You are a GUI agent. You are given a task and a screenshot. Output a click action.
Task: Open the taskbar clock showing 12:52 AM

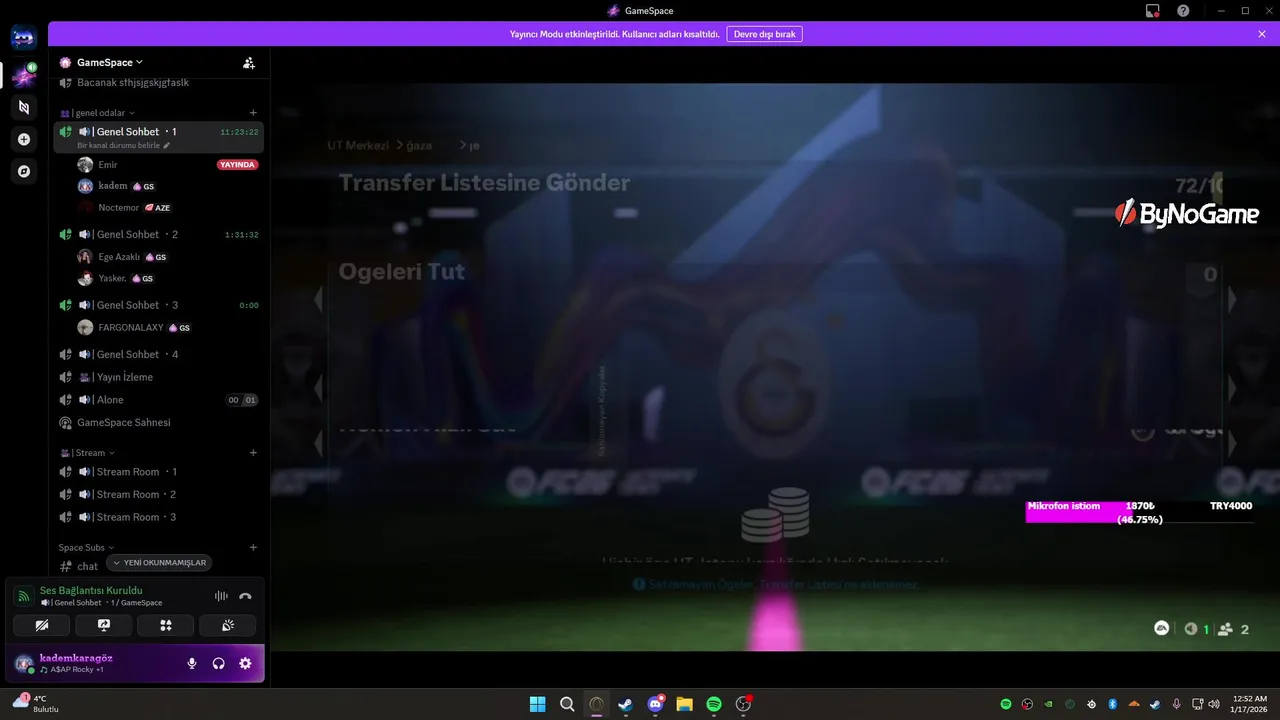(1251, 704)
